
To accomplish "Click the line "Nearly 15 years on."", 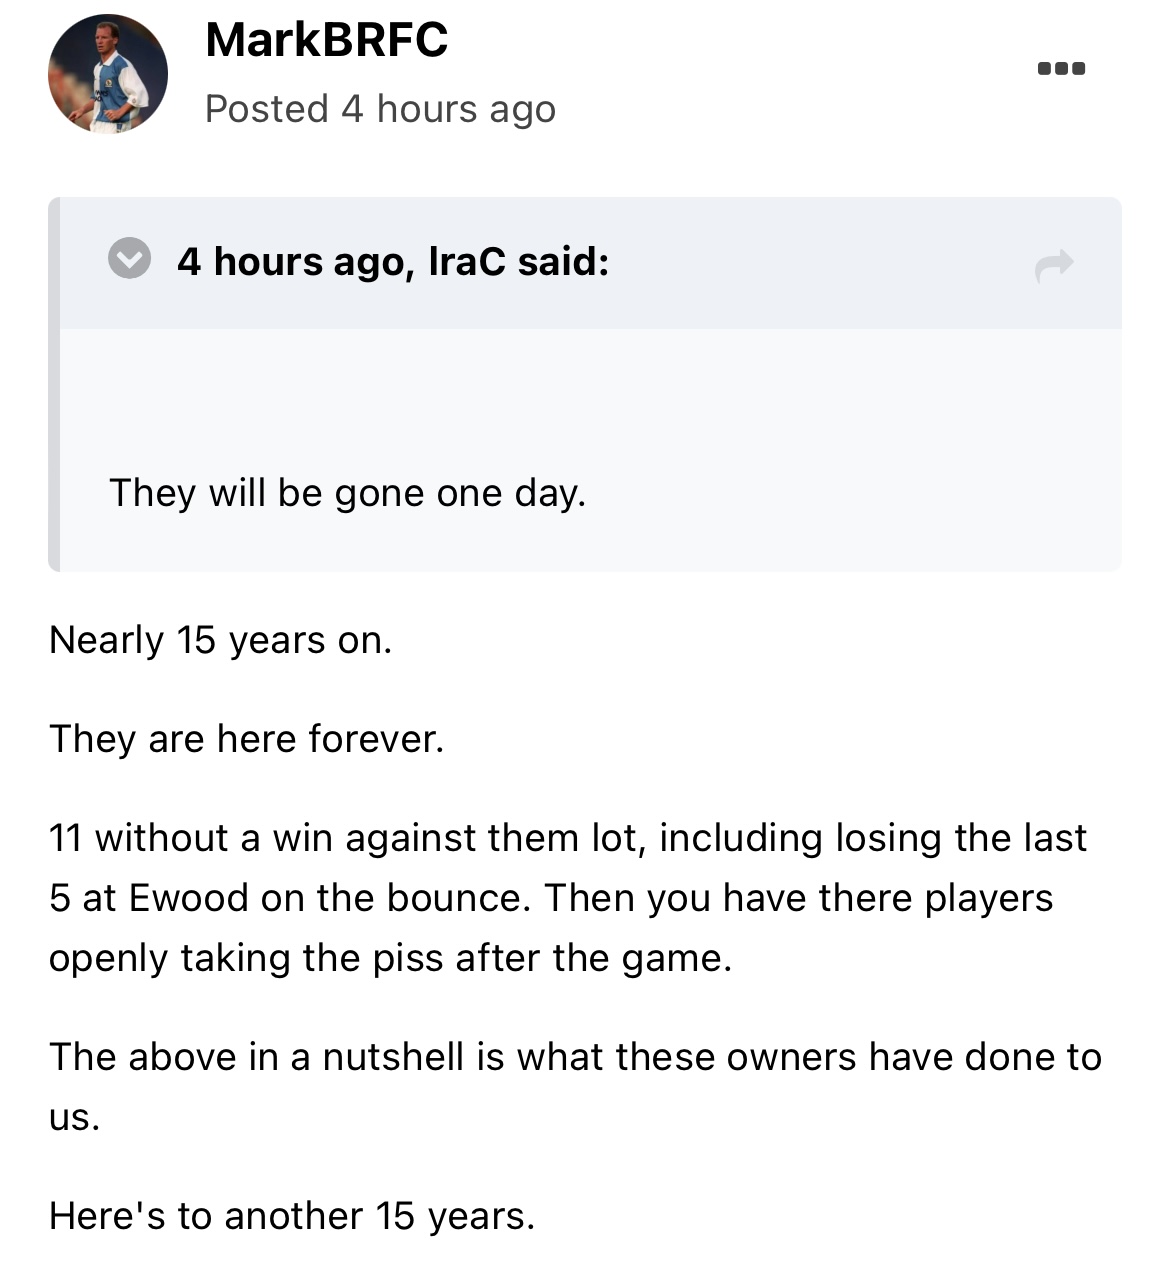I will 220,641.
